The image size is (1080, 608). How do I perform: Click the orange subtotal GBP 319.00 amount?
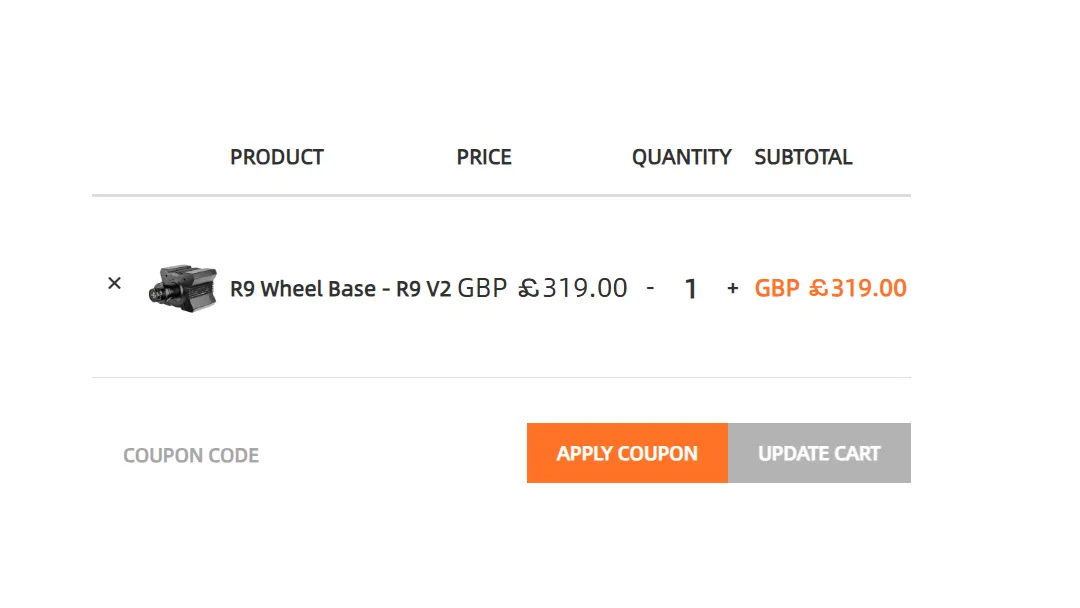pos(831,288)
